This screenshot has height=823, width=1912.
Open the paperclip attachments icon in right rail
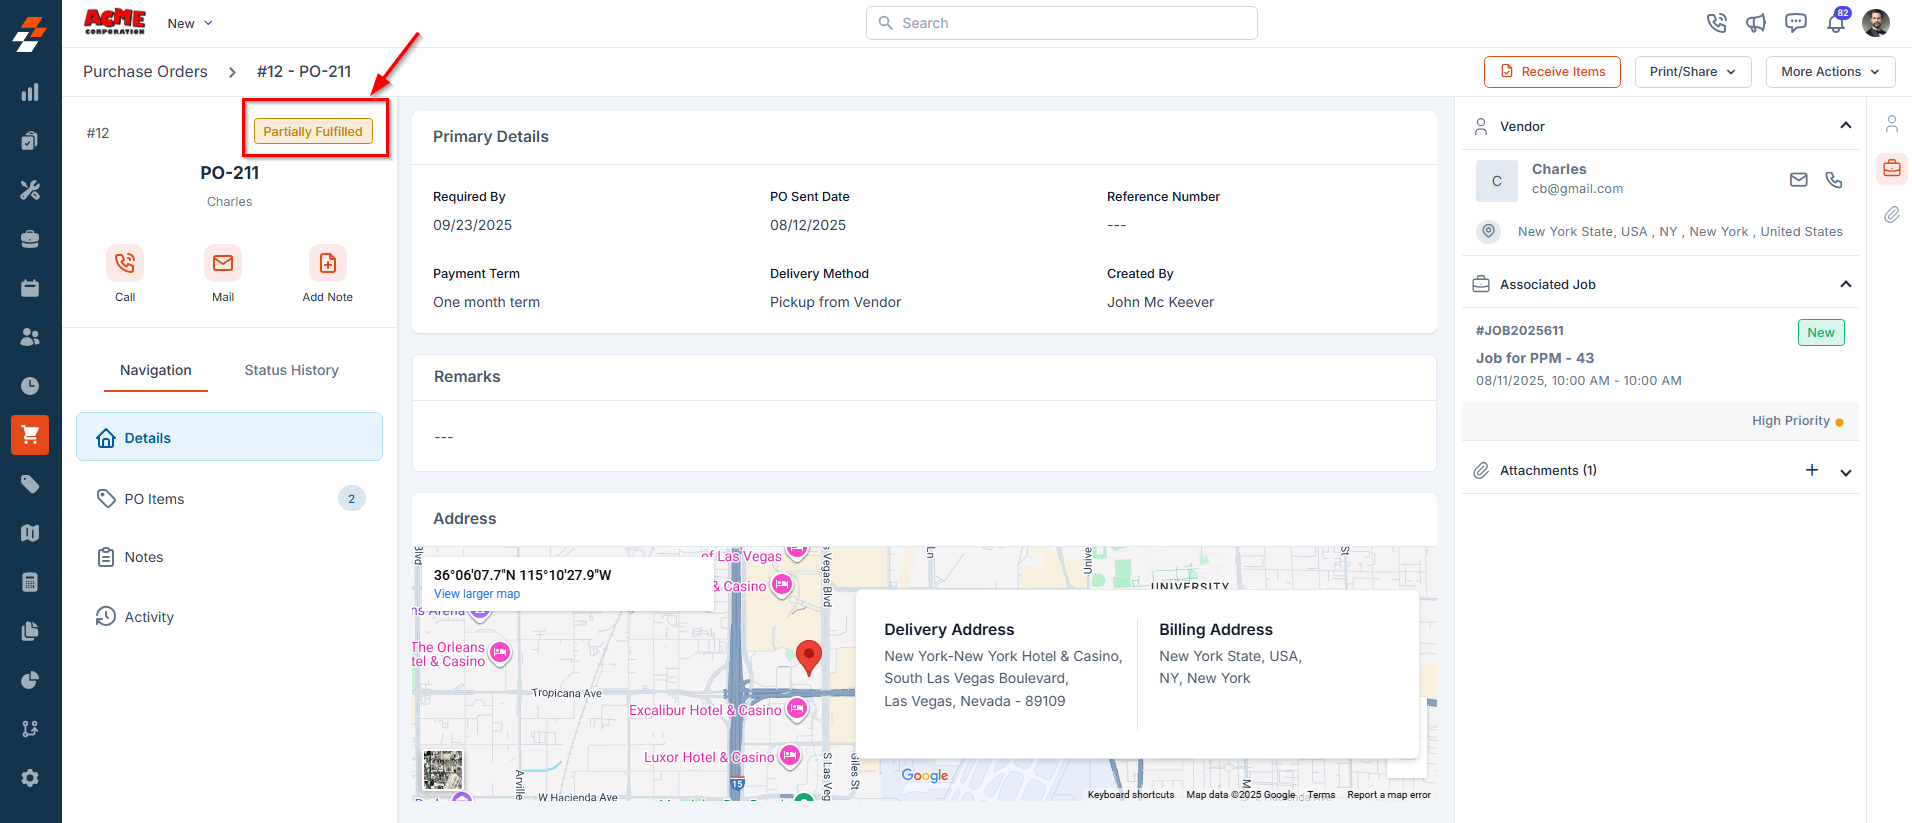click(1892, 214)
